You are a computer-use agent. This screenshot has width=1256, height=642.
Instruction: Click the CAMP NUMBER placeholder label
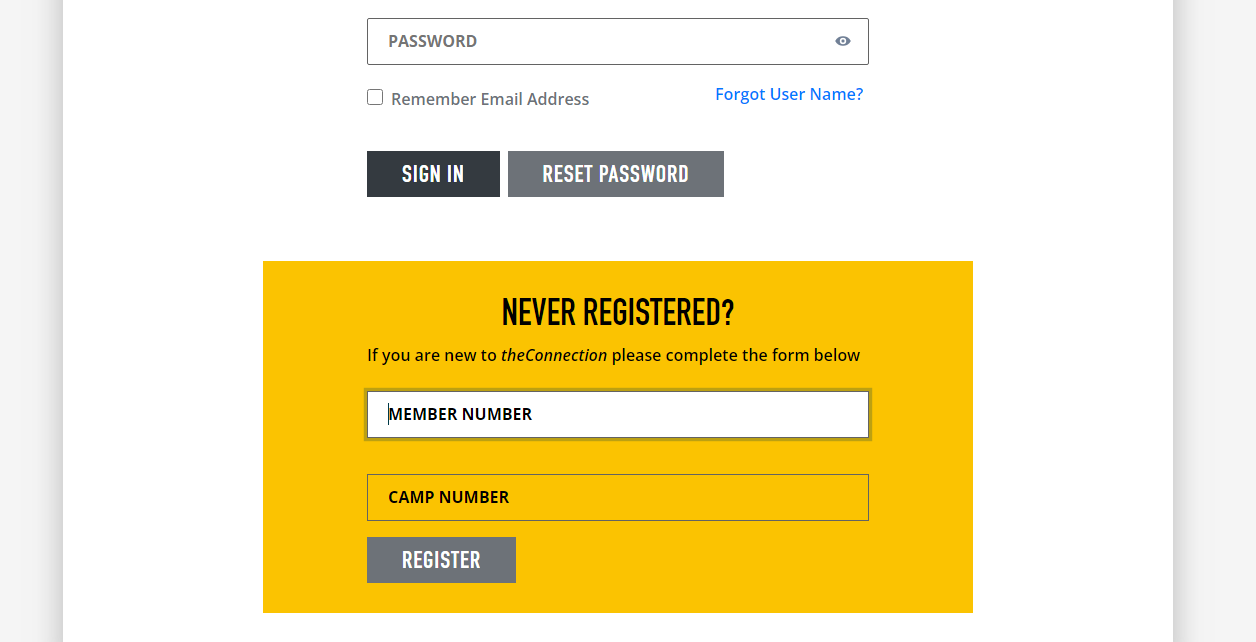(449, 497)
